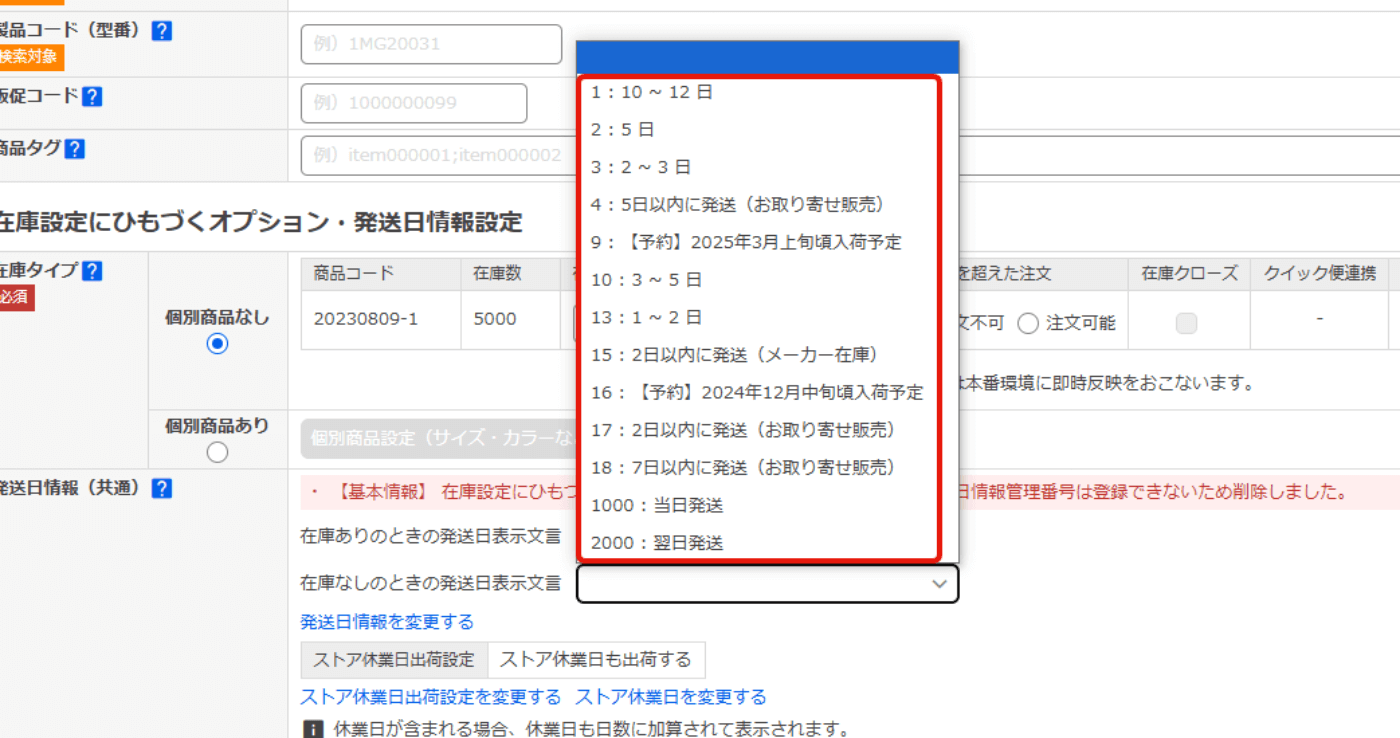Screen dimensions: 1400x738
Task: Click the 在庫クローズ column header
Action: tap(1190, 274)
